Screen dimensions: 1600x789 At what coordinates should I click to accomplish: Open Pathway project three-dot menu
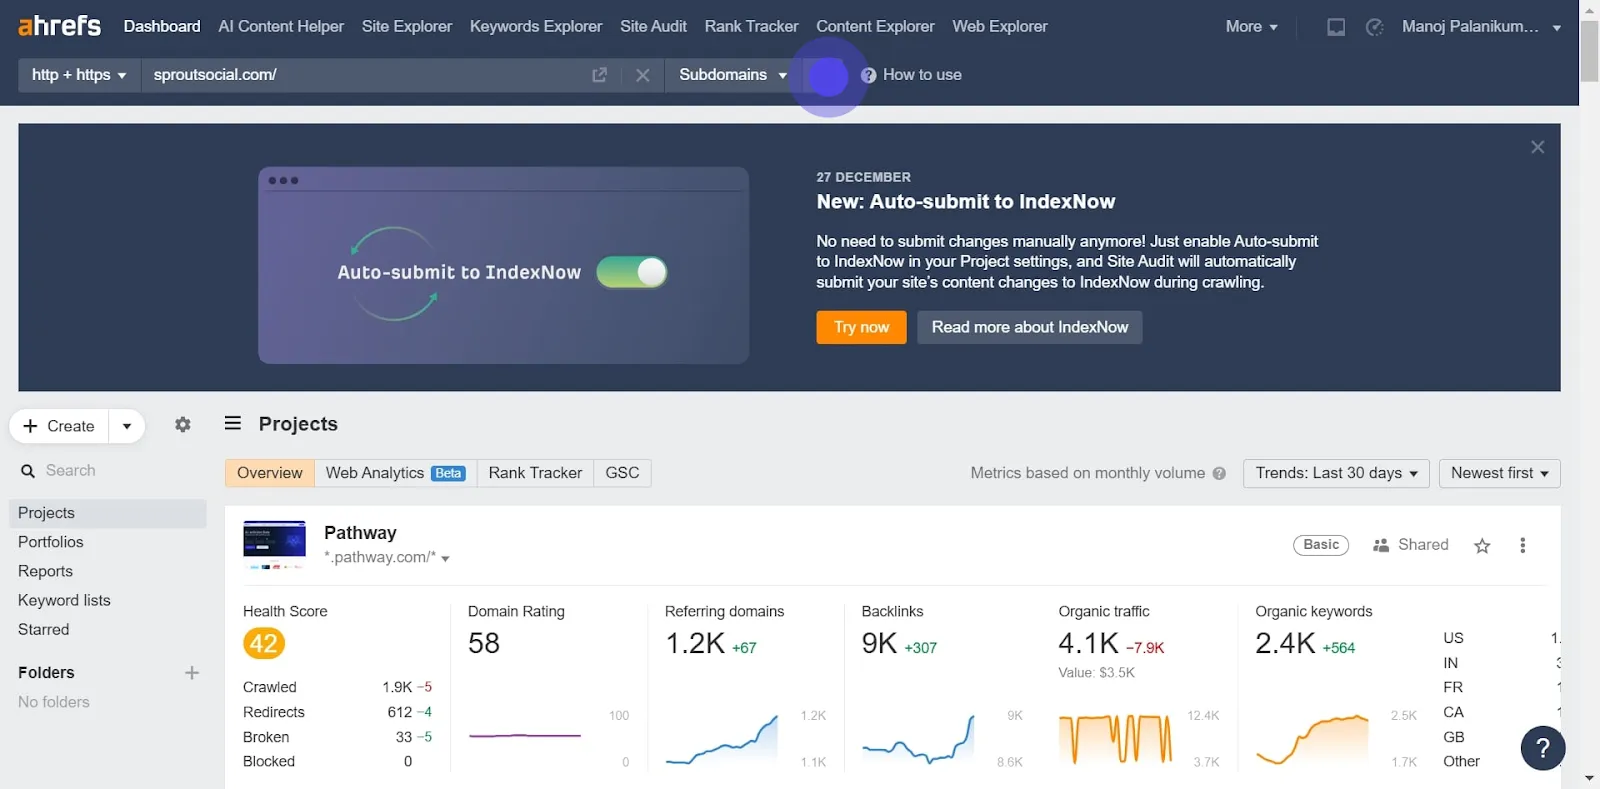coord(1523,545)
